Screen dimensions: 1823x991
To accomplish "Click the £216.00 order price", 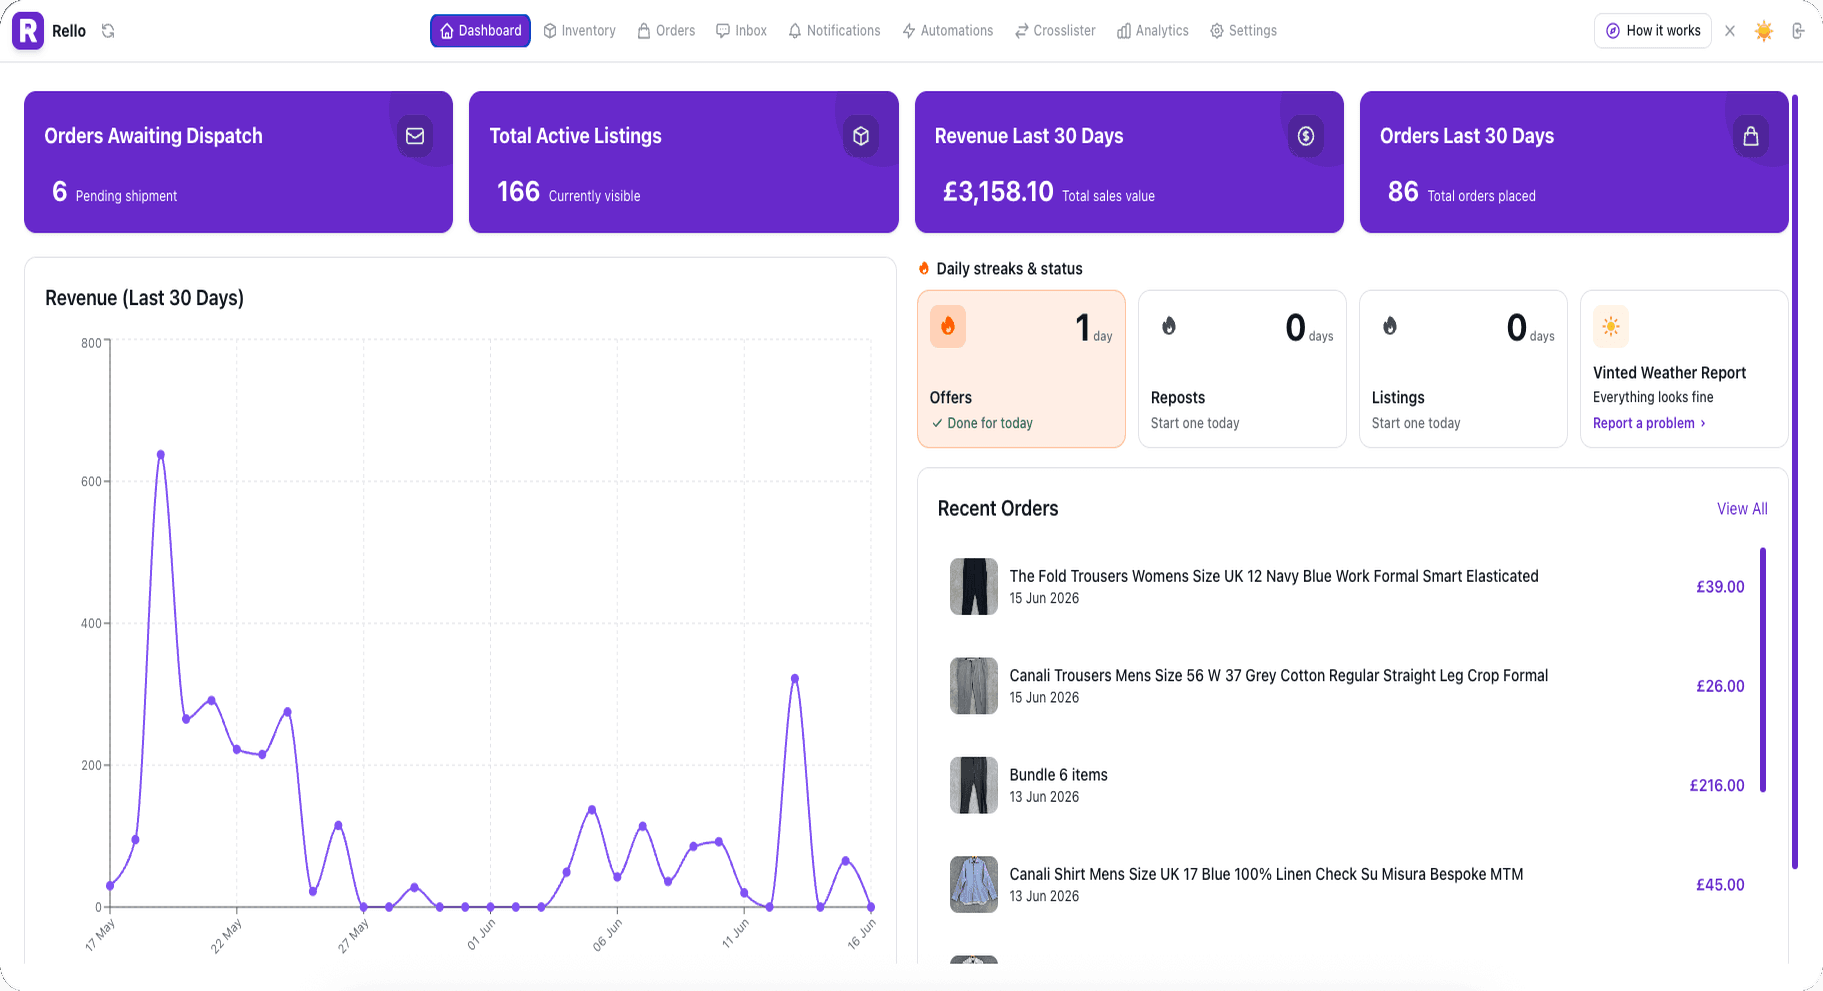I will [1717, 785].
